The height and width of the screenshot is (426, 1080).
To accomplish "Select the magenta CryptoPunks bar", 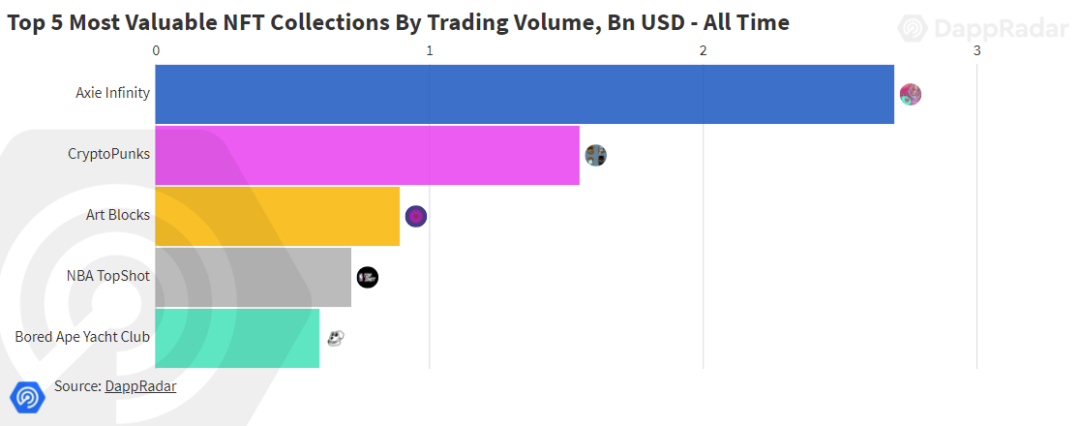I will tap(367, 155).
